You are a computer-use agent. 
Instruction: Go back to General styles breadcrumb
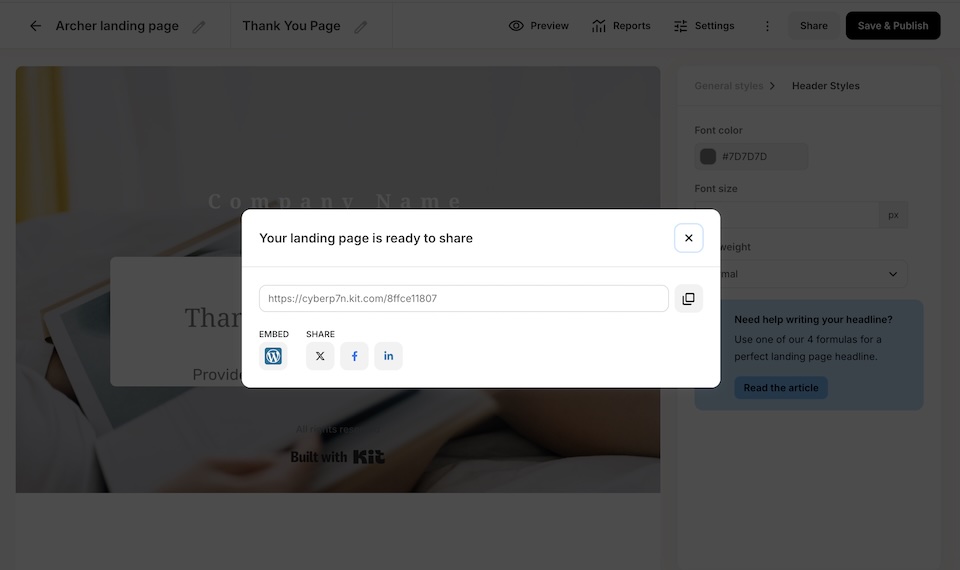pos(728,86)
